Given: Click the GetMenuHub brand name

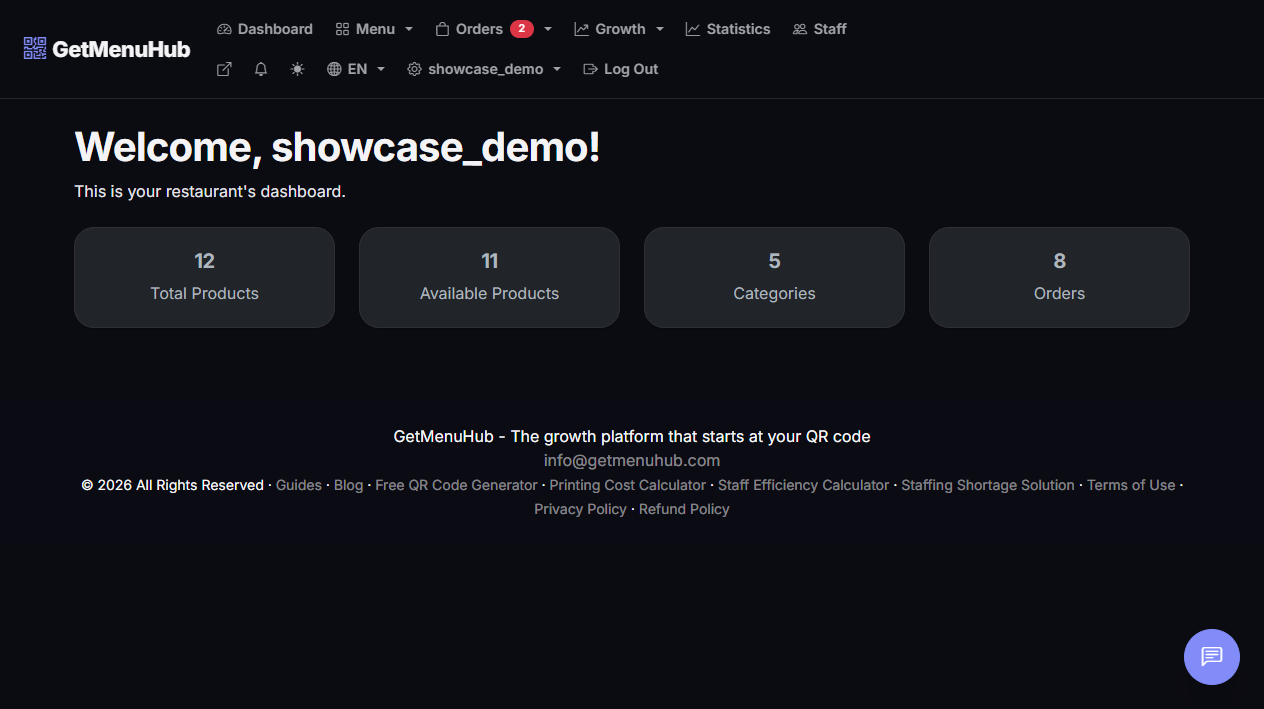Looking at the screenshot, I should 121,49.
